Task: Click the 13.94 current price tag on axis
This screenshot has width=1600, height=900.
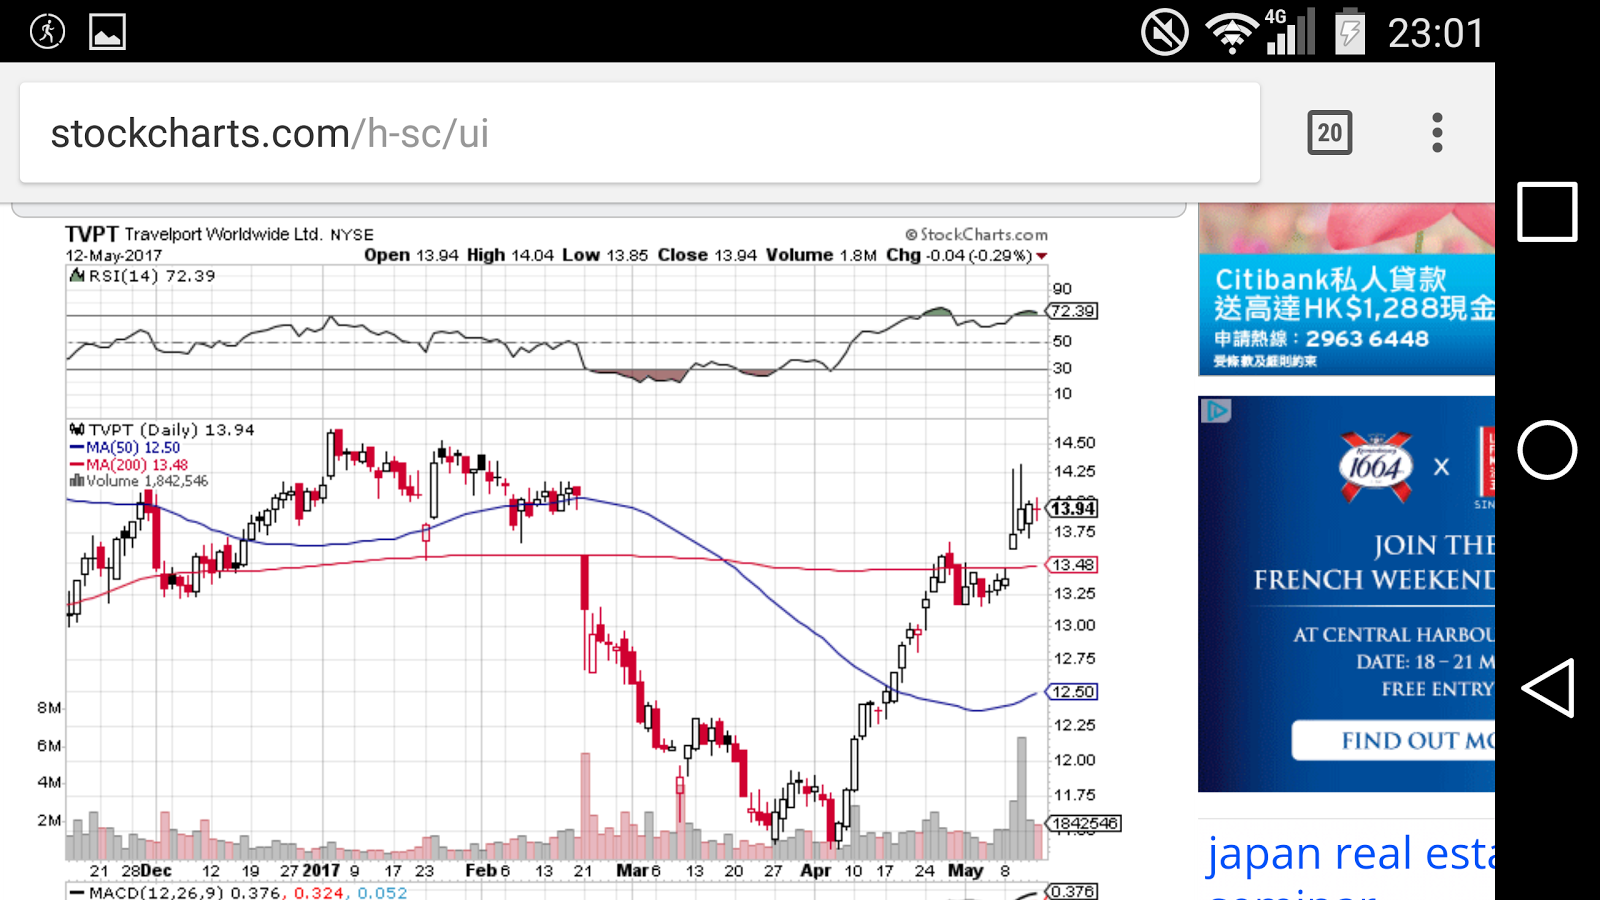Action: (1073, 509)
